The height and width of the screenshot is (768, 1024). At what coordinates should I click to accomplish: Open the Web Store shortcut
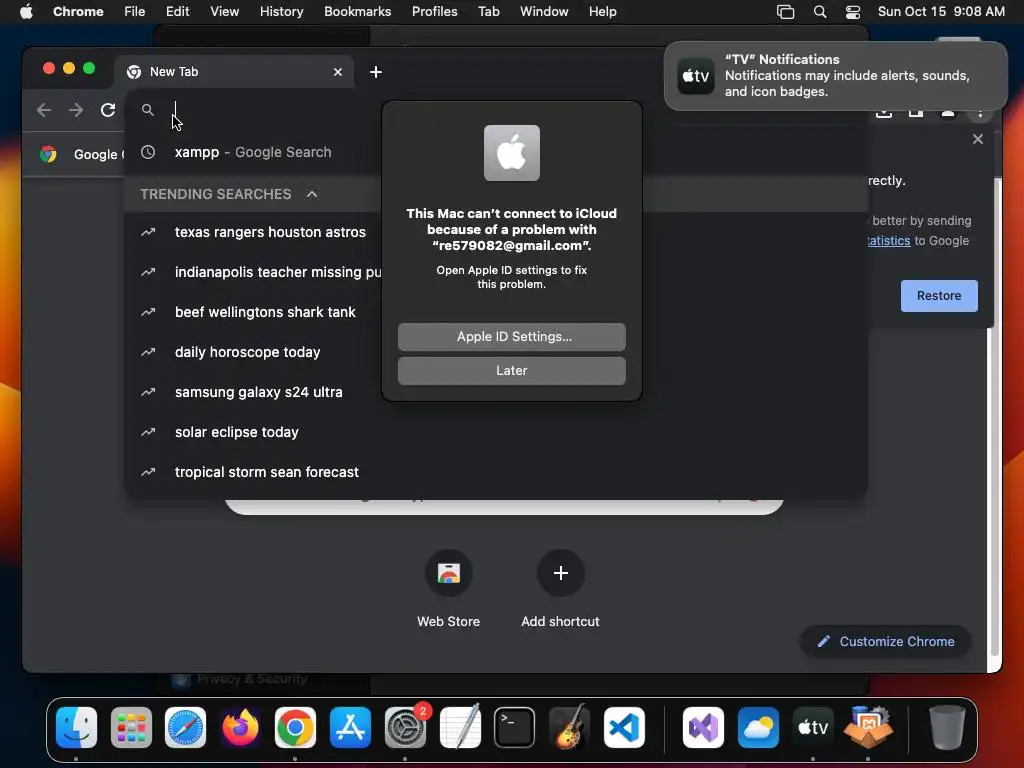[x=449, y=573]
